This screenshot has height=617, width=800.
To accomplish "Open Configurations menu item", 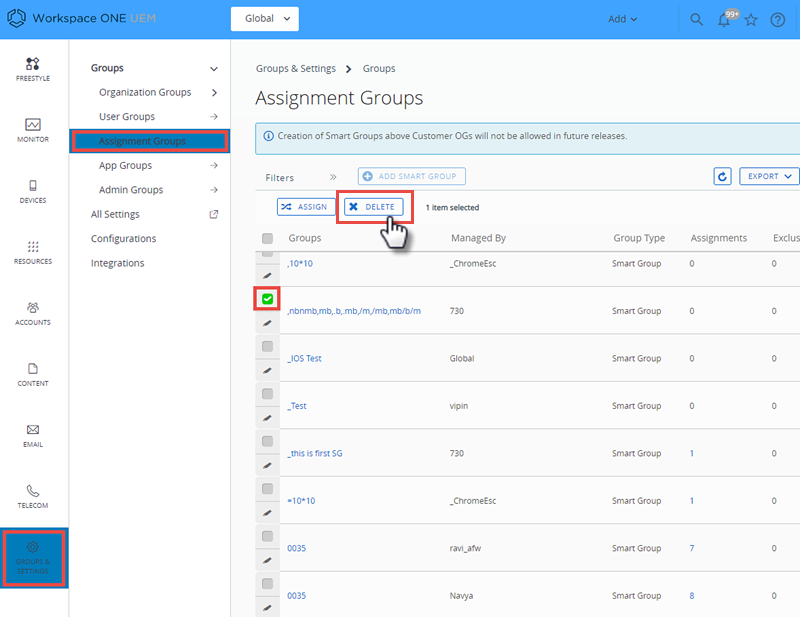I will (x=123, y=239).
